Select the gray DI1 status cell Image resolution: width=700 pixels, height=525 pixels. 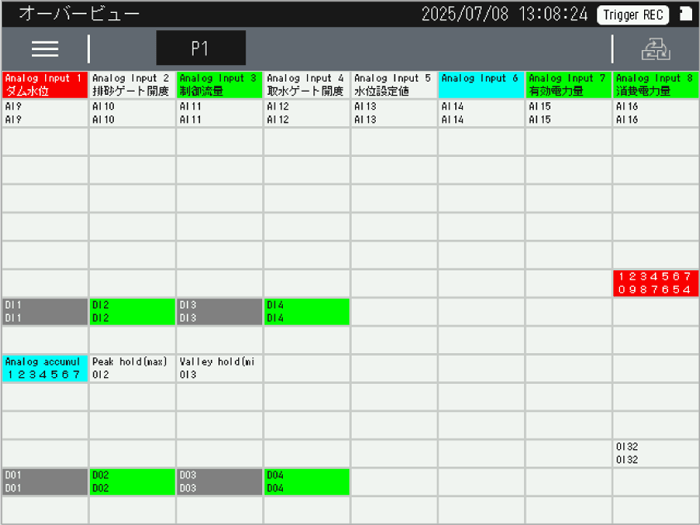tap(45, 311)
